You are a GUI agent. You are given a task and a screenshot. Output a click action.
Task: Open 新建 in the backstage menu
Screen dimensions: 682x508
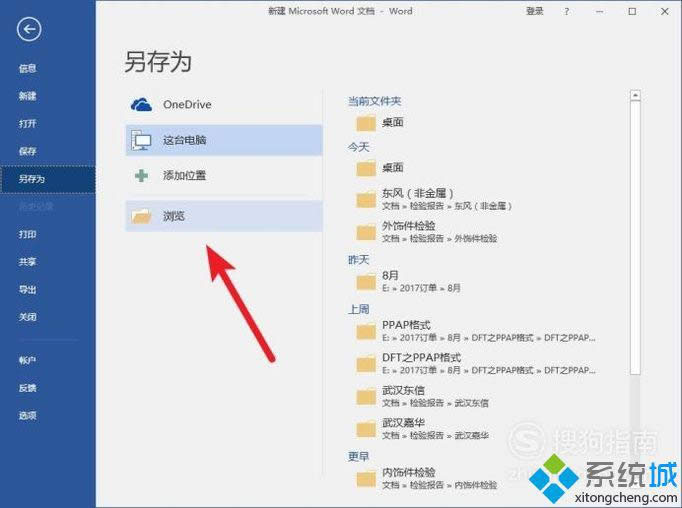(x=27, y=96)
